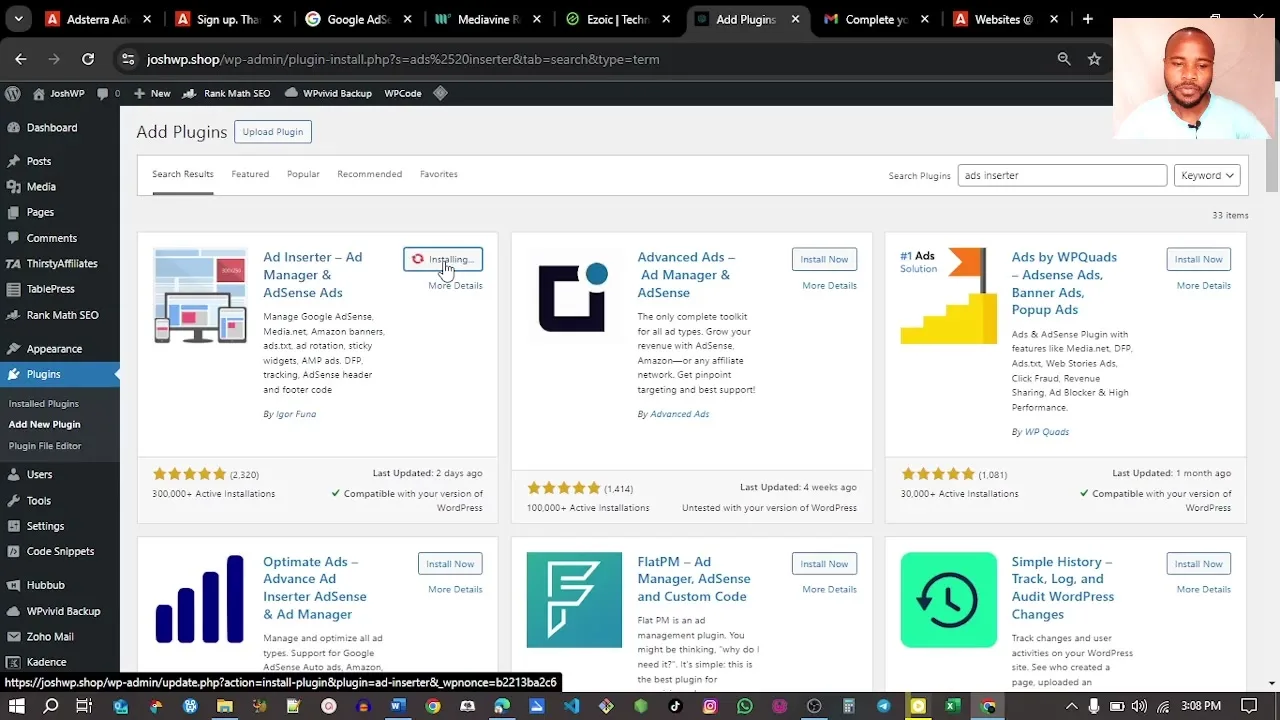Click the site information icon in address bar

[x=128, y=59]
